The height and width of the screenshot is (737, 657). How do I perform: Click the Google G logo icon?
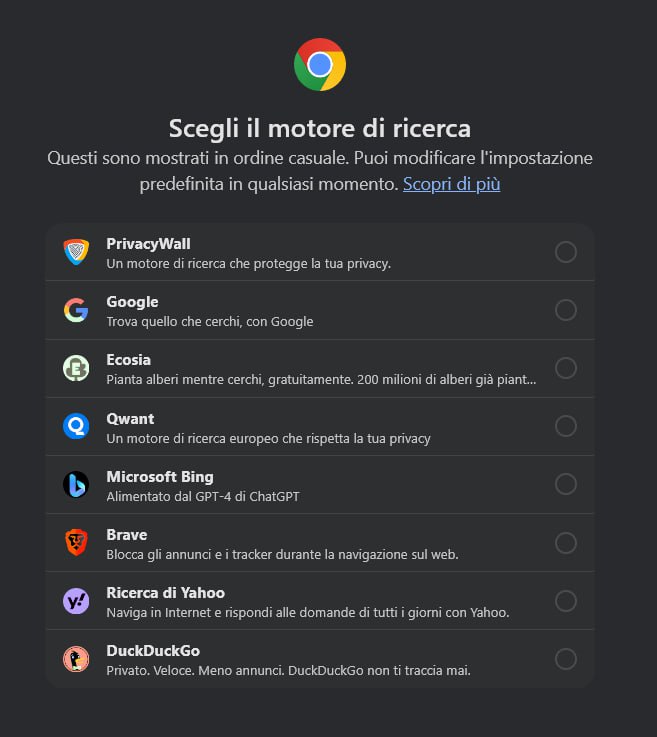coord(76,310)
